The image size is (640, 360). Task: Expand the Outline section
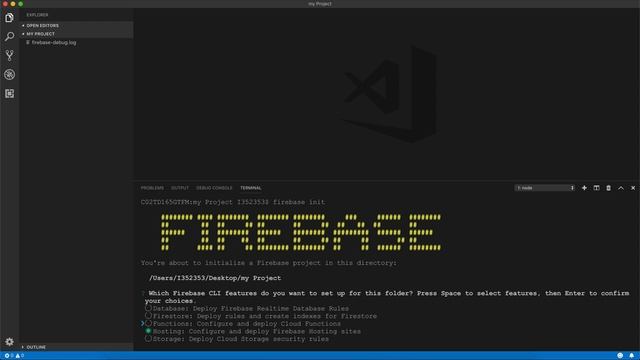tap(76, 347)
